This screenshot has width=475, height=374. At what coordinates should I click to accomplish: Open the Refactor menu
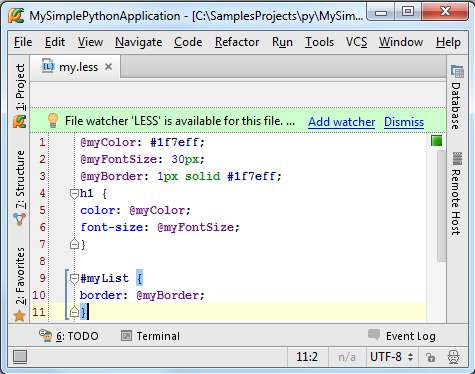[237, 42]
